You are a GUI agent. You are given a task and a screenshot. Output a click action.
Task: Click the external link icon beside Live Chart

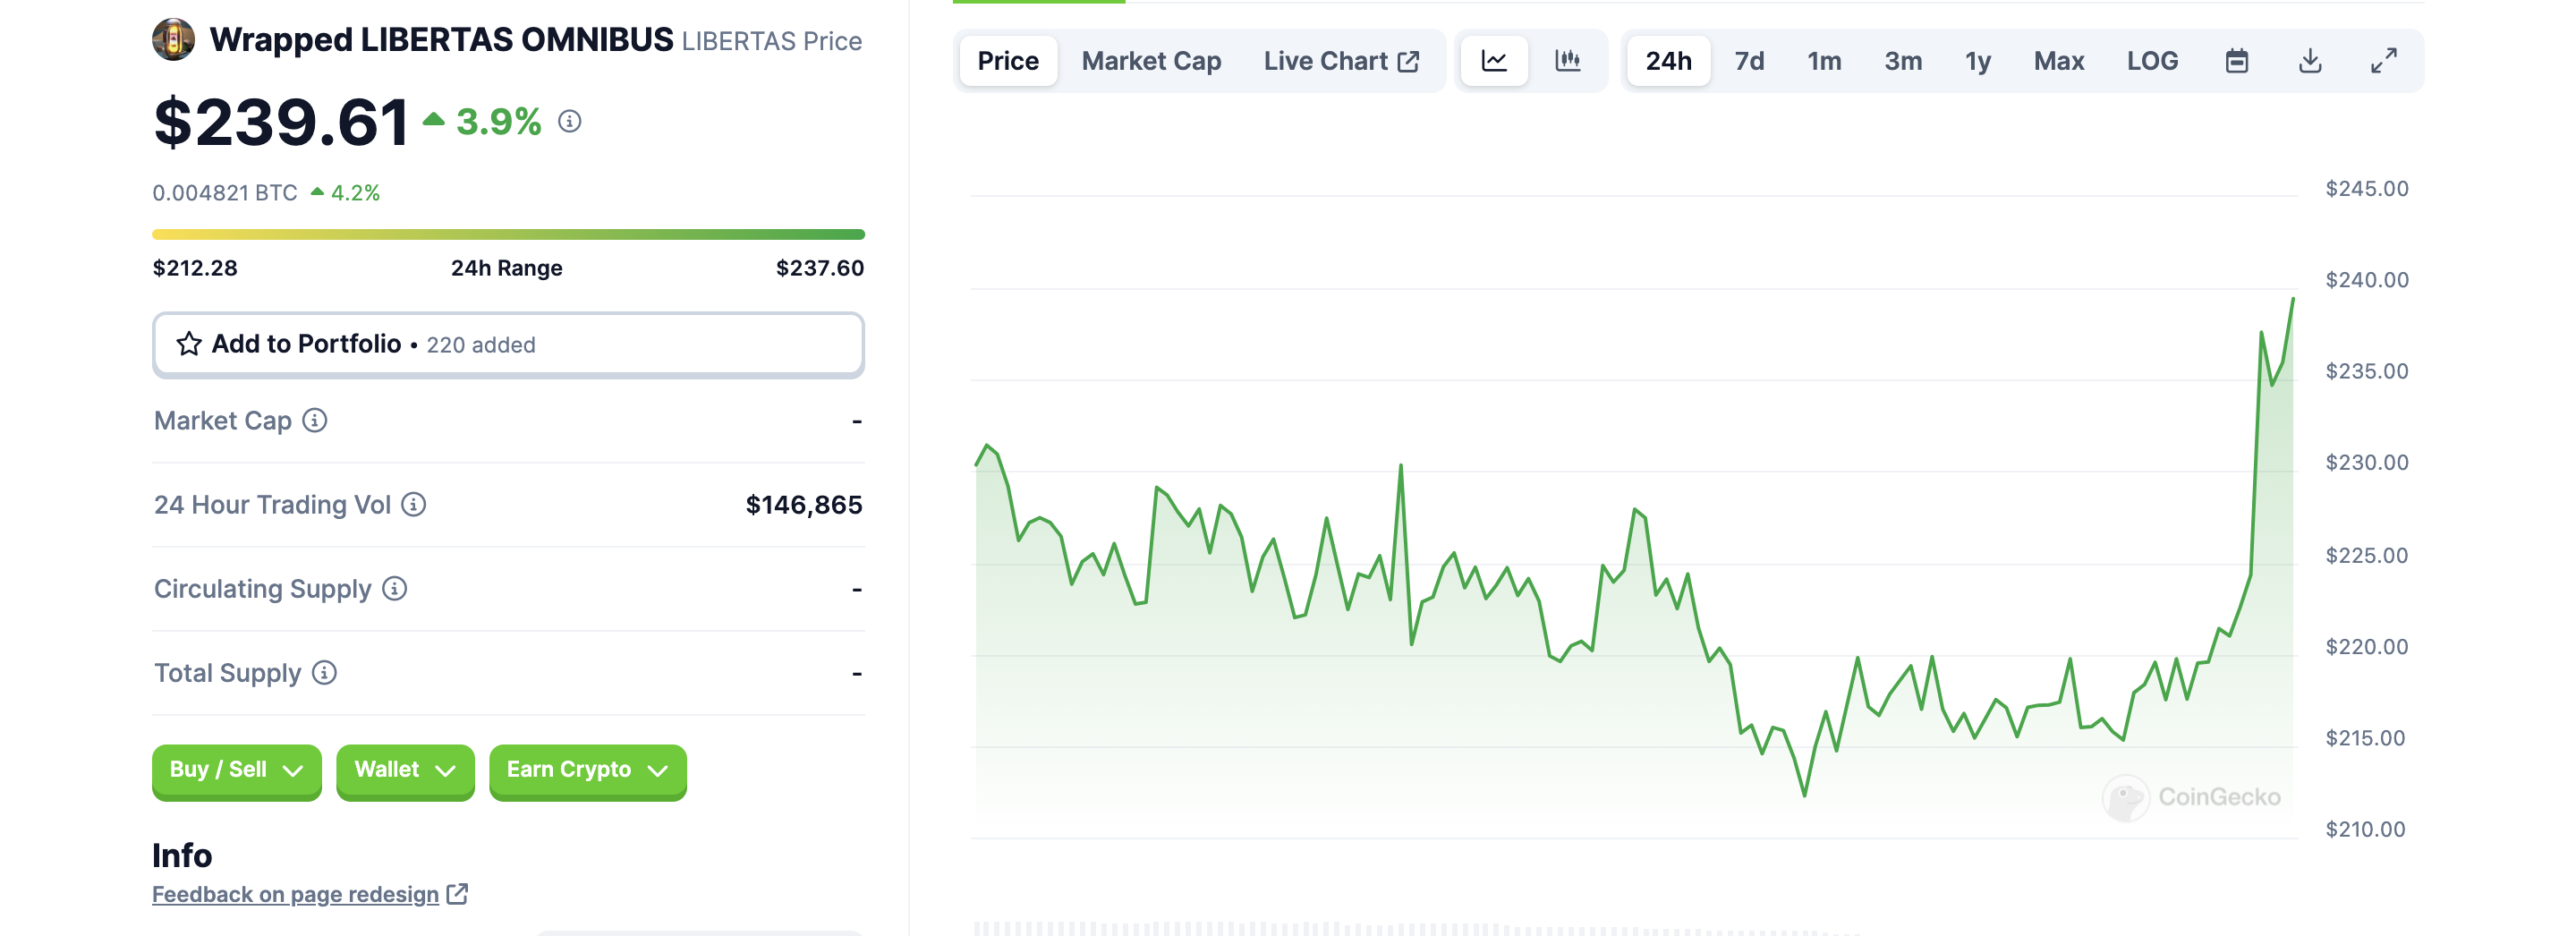[x=1408, y=61]
